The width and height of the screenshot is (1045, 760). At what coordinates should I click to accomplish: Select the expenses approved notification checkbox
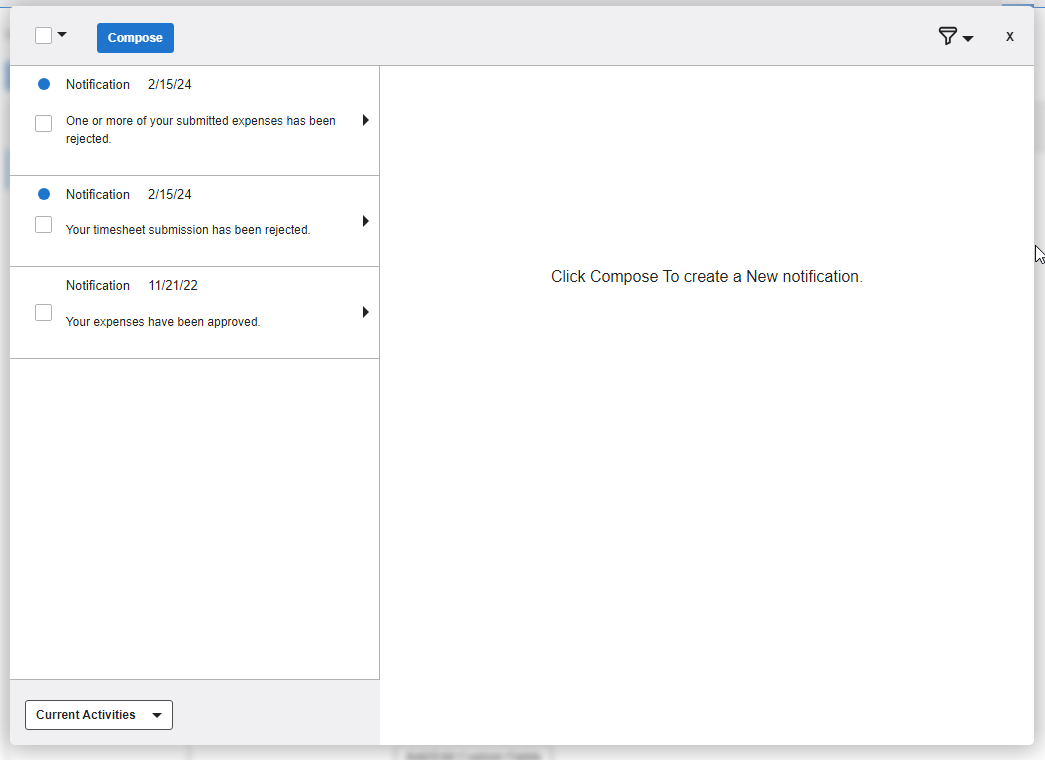(43, 313)
